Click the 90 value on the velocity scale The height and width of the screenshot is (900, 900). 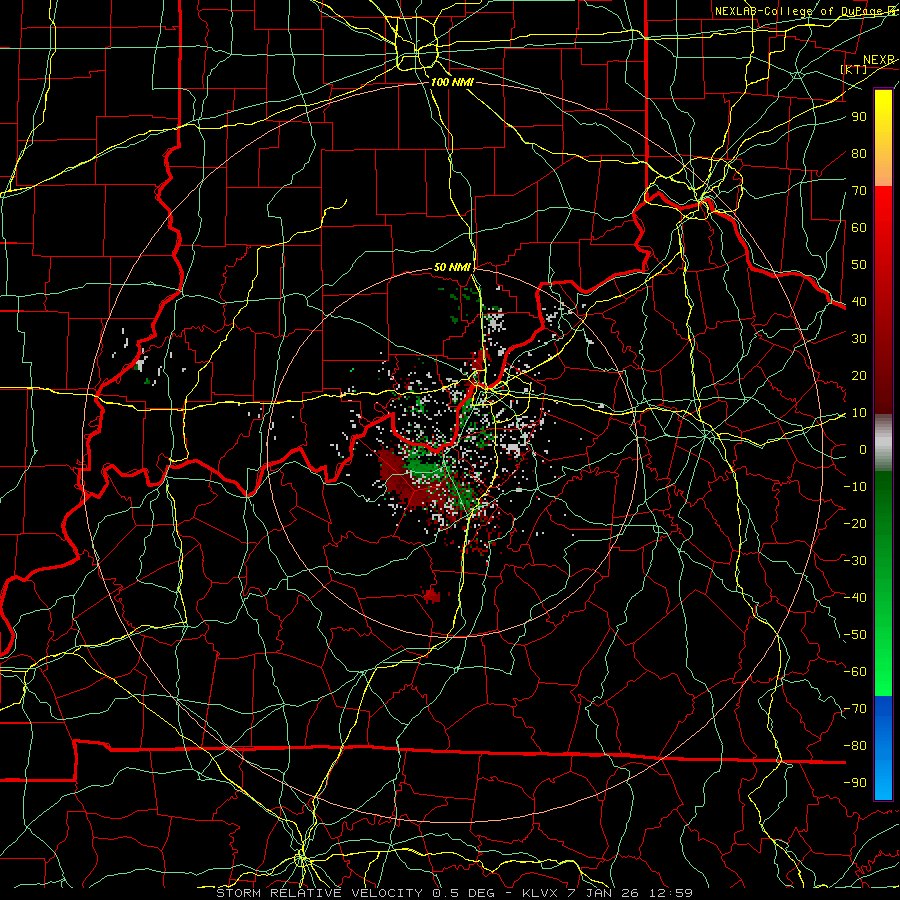coord(859,117)
